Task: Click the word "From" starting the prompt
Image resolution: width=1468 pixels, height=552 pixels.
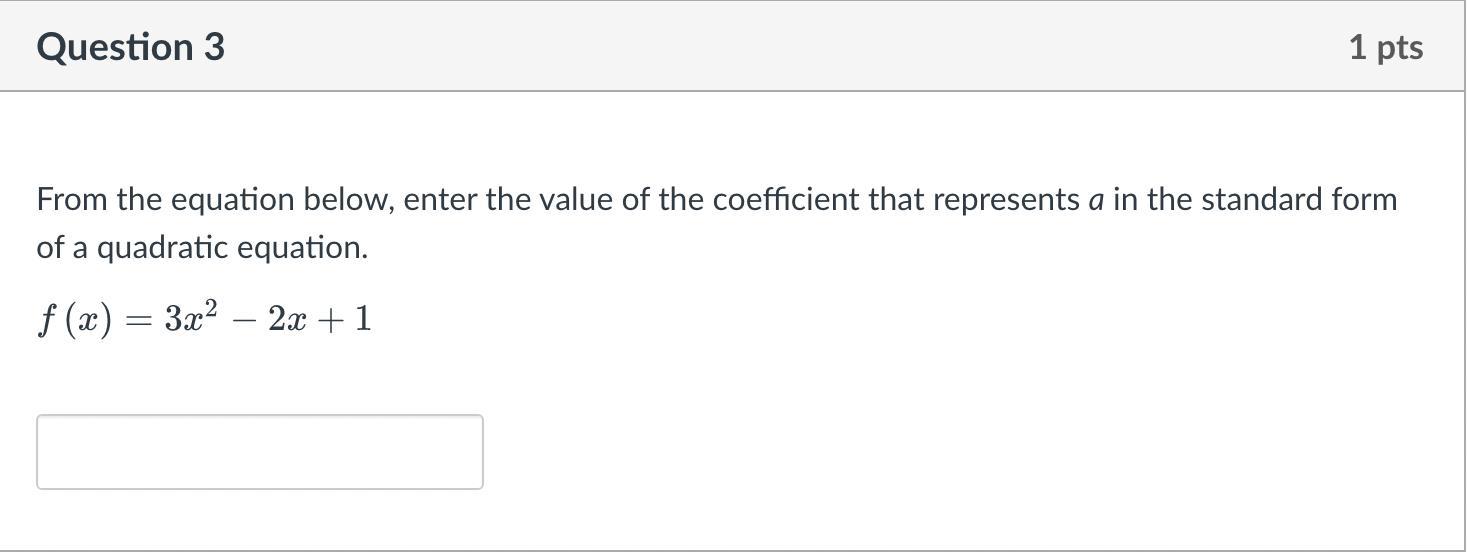Action: (72, 200)
